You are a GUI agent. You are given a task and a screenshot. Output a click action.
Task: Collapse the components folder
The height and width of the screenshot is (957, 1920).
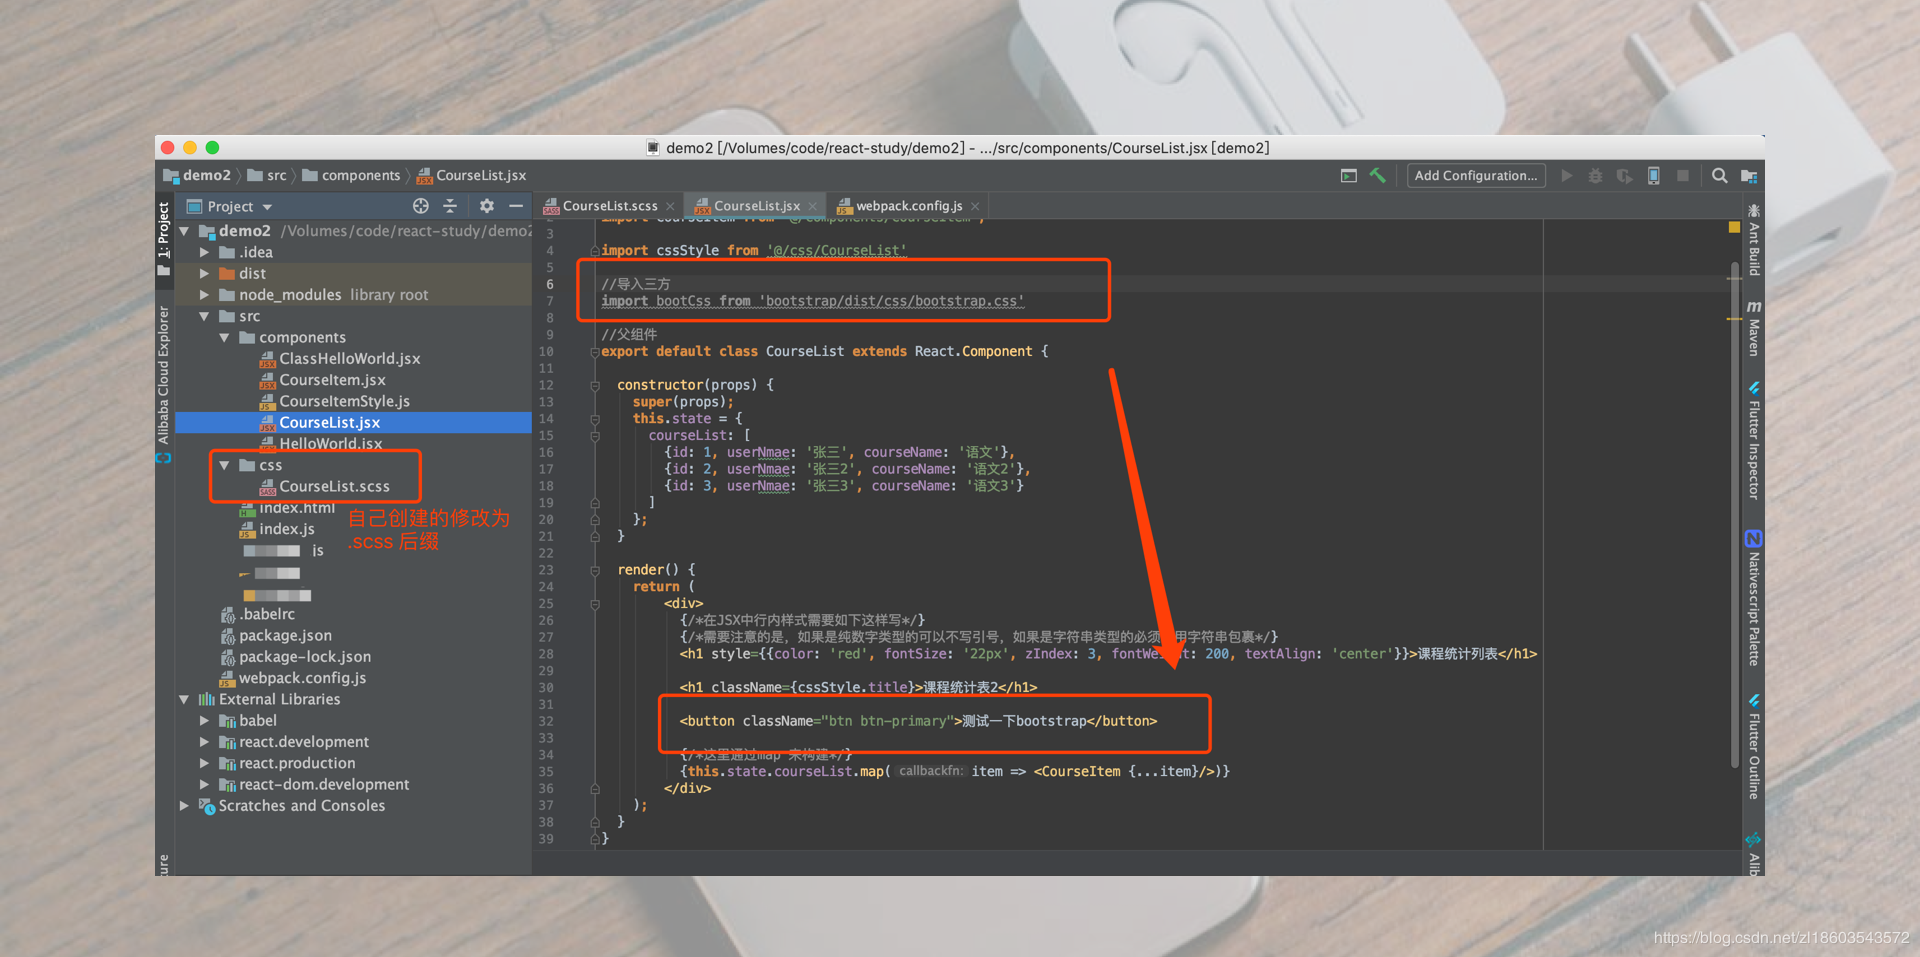click(x=224, y=338)
